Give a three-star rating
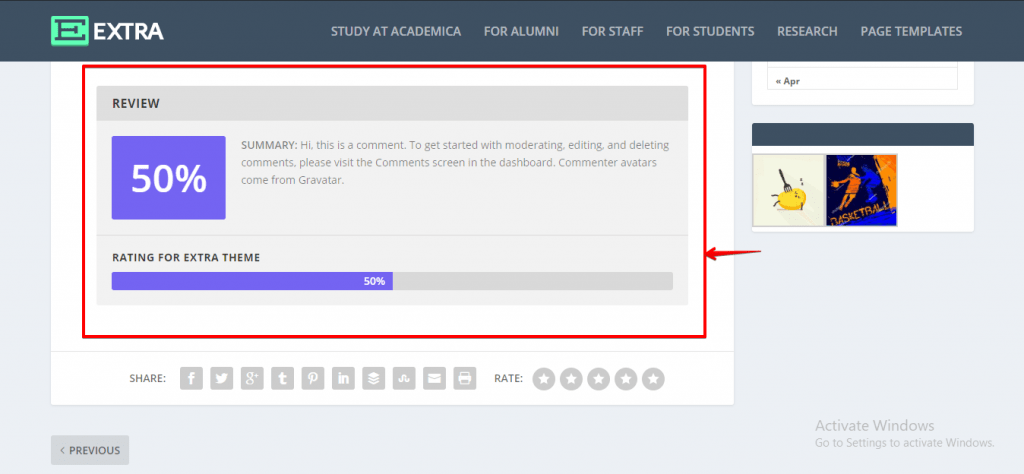 pos(598,379)
